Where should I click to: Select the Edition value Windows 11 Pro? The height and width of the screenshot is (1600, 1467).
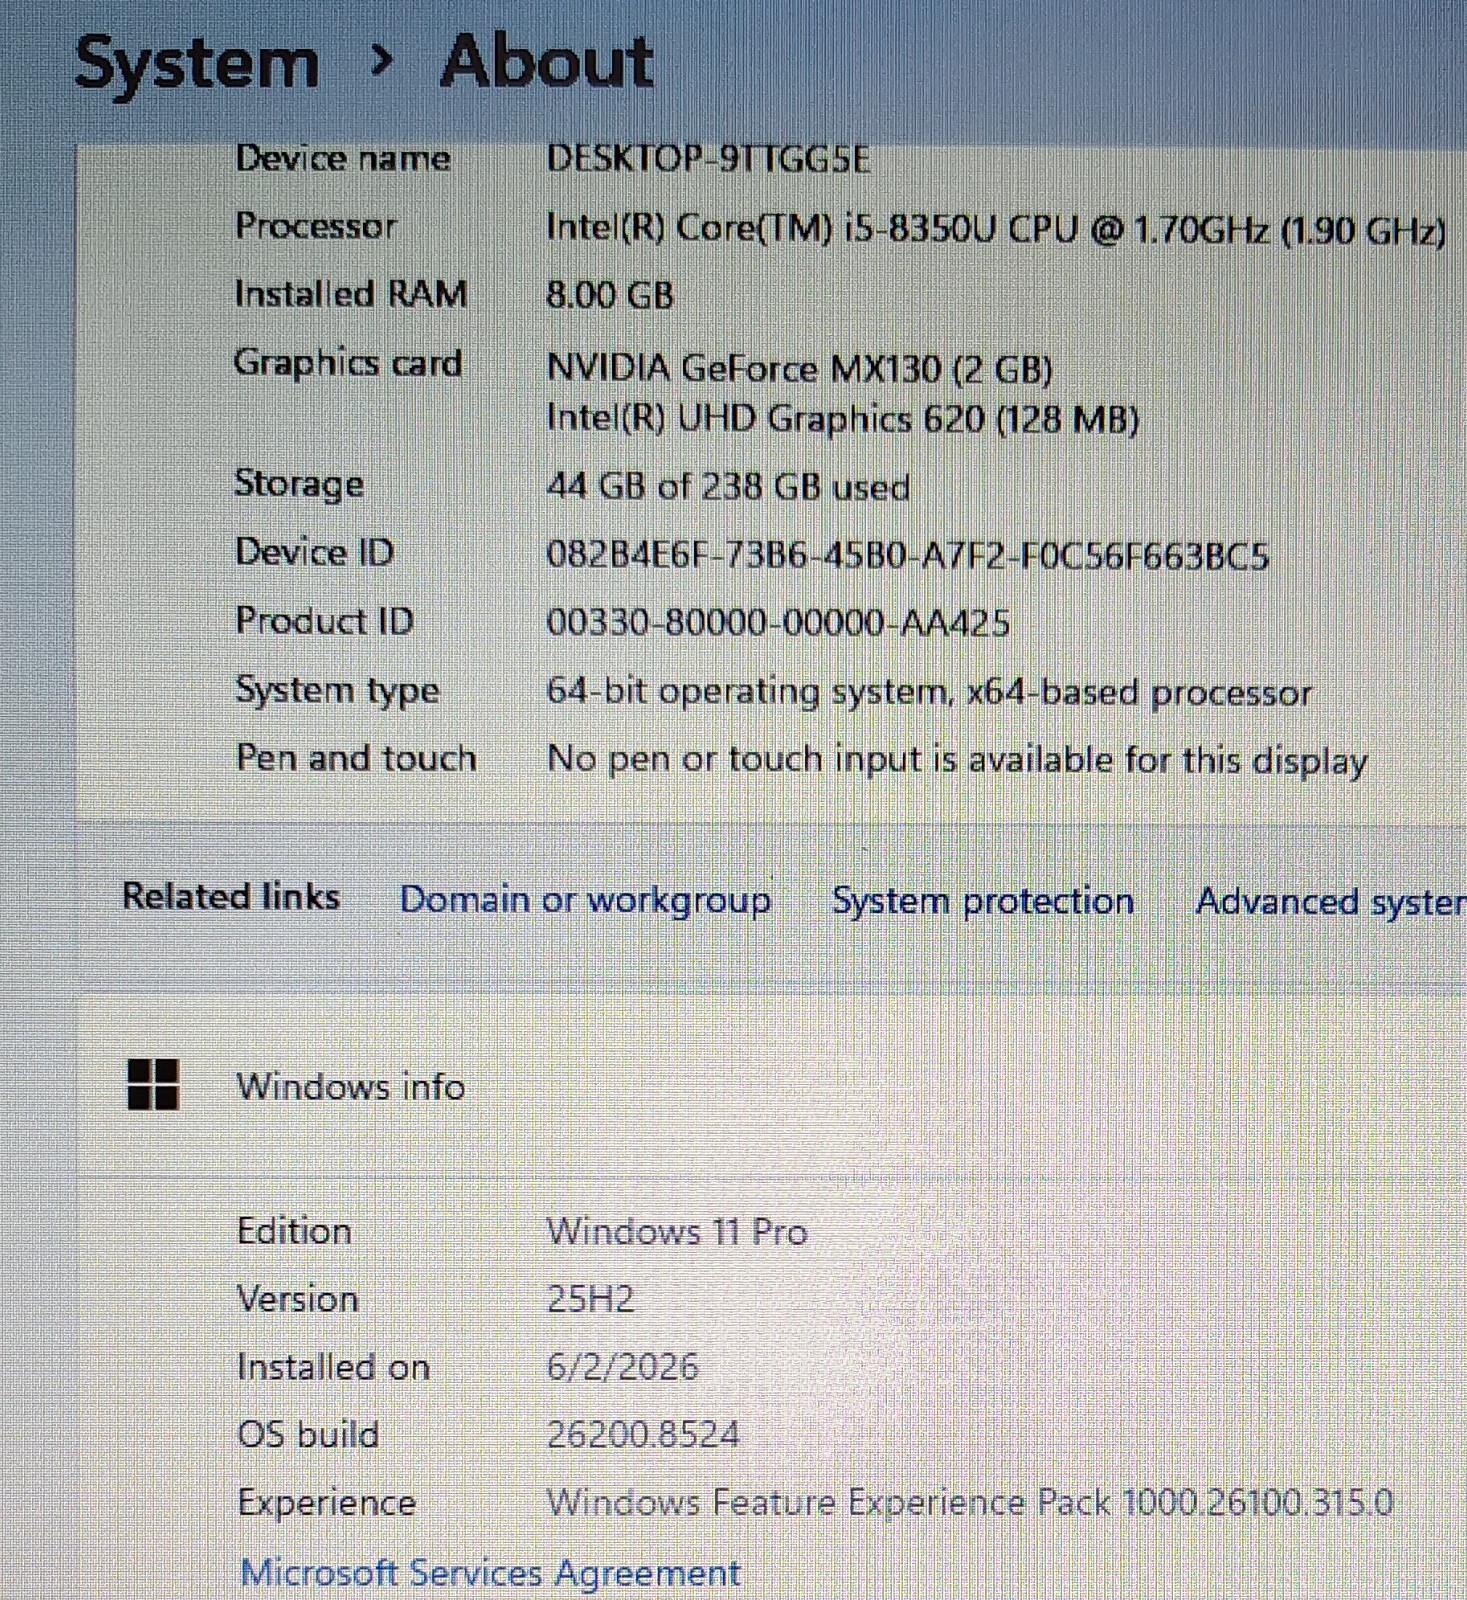pos(677,1231)
